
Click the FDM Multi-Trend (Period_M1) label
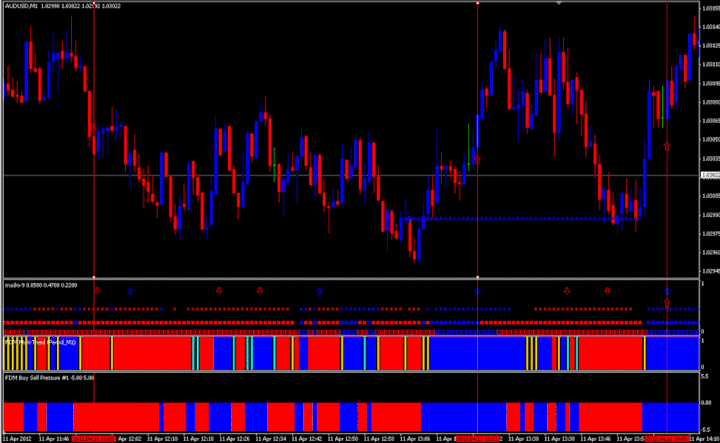[x=40, y=342]
